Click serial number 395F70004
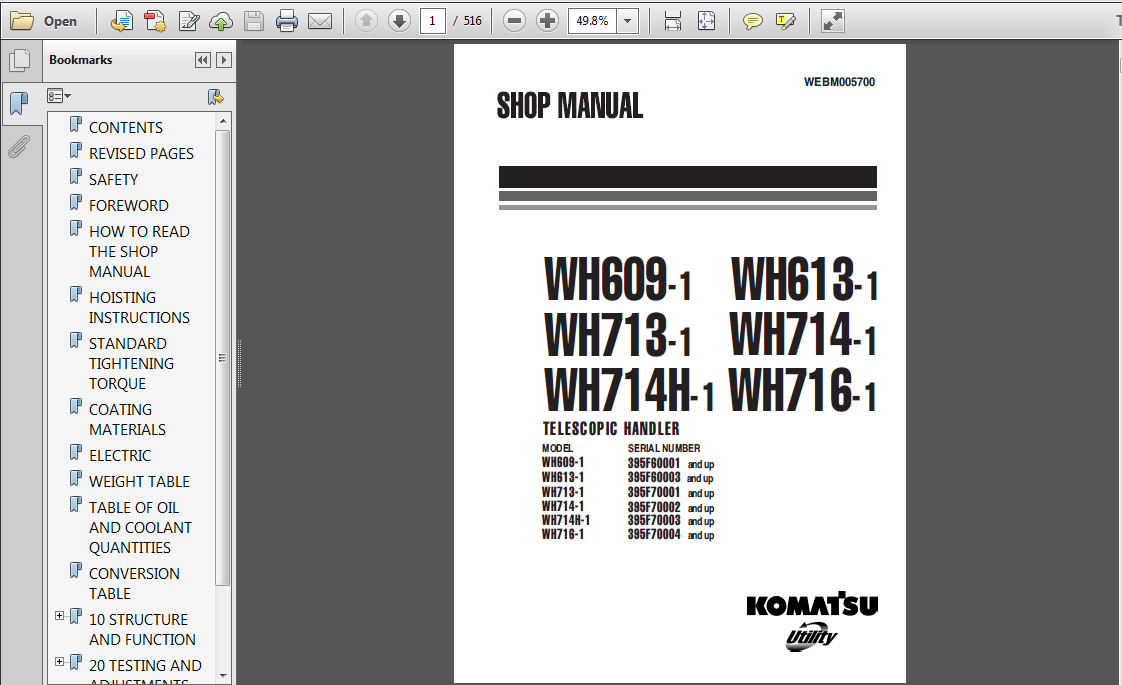This screenshot has width=1122, height=685. tap(653, 535)
